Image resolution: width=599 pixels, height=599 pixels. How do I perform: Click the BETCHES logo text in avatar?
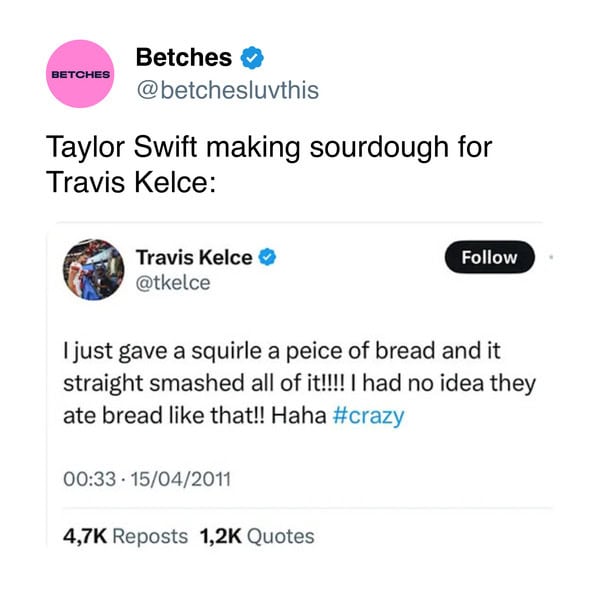[80, 74]
